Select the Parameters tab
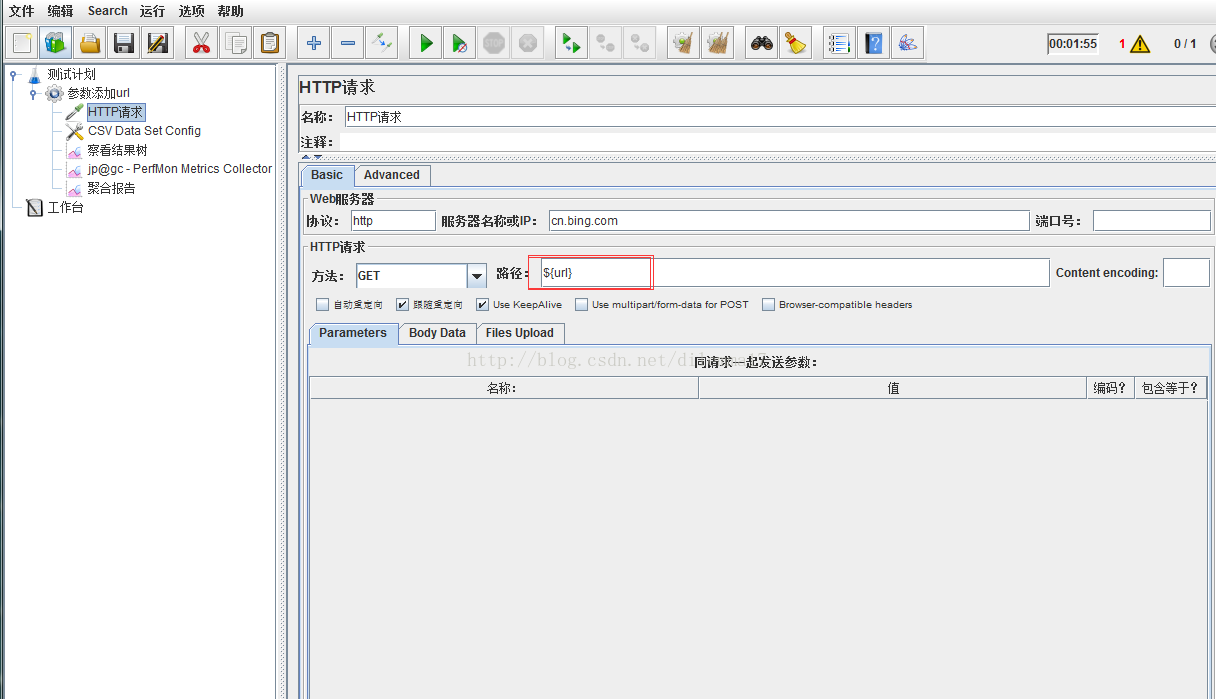Screen dimensions: 1216x699 tap(353, 333)
